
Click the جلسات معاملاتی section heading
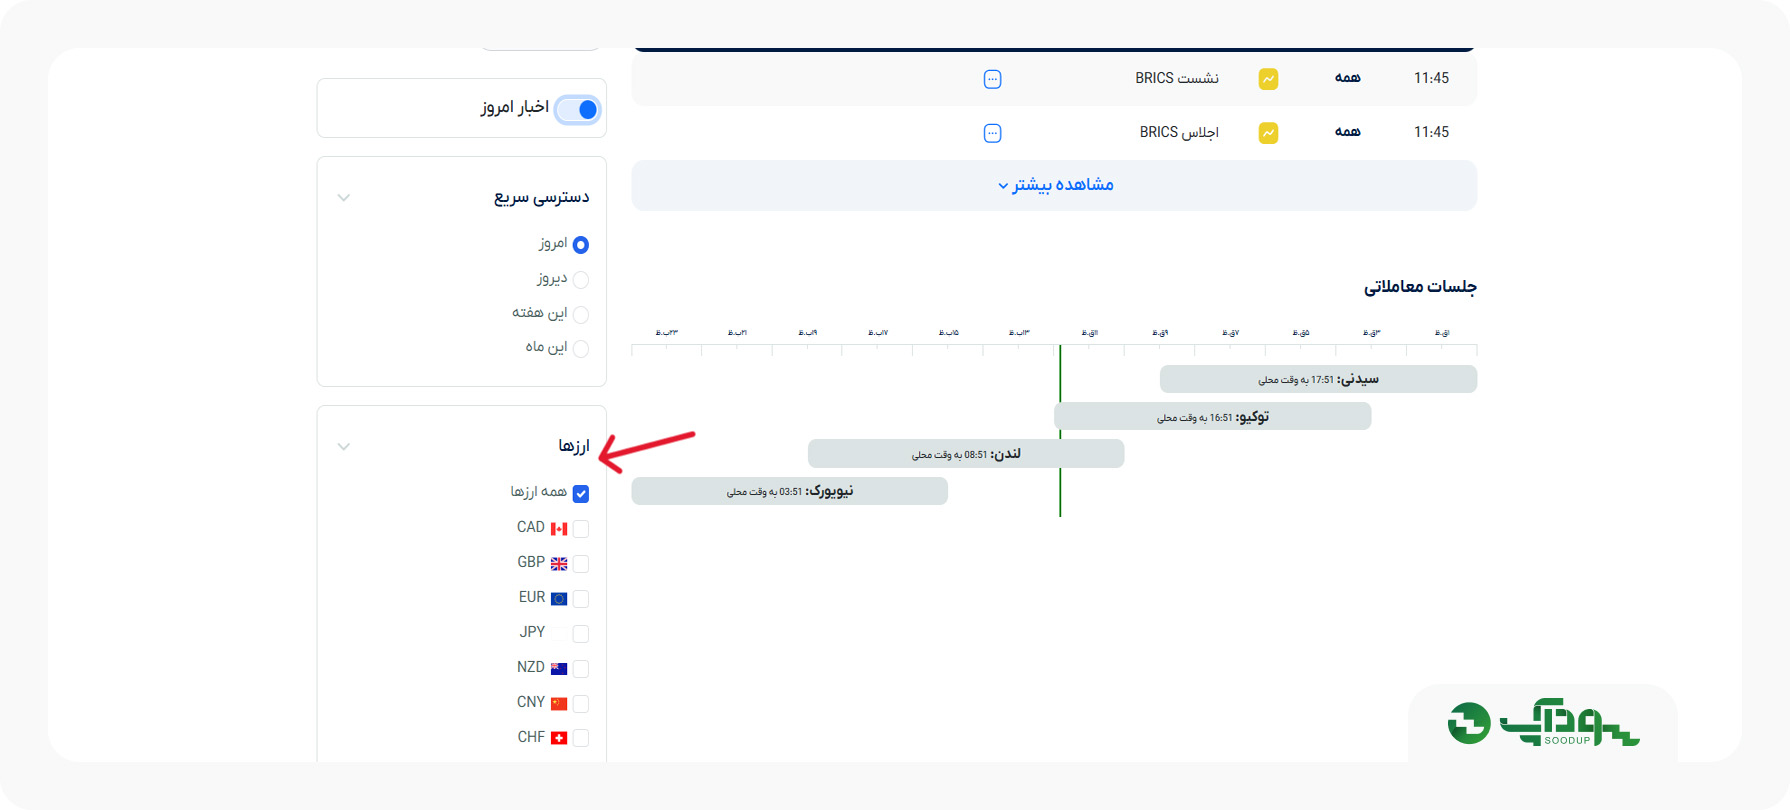[x=1420, y=287]
